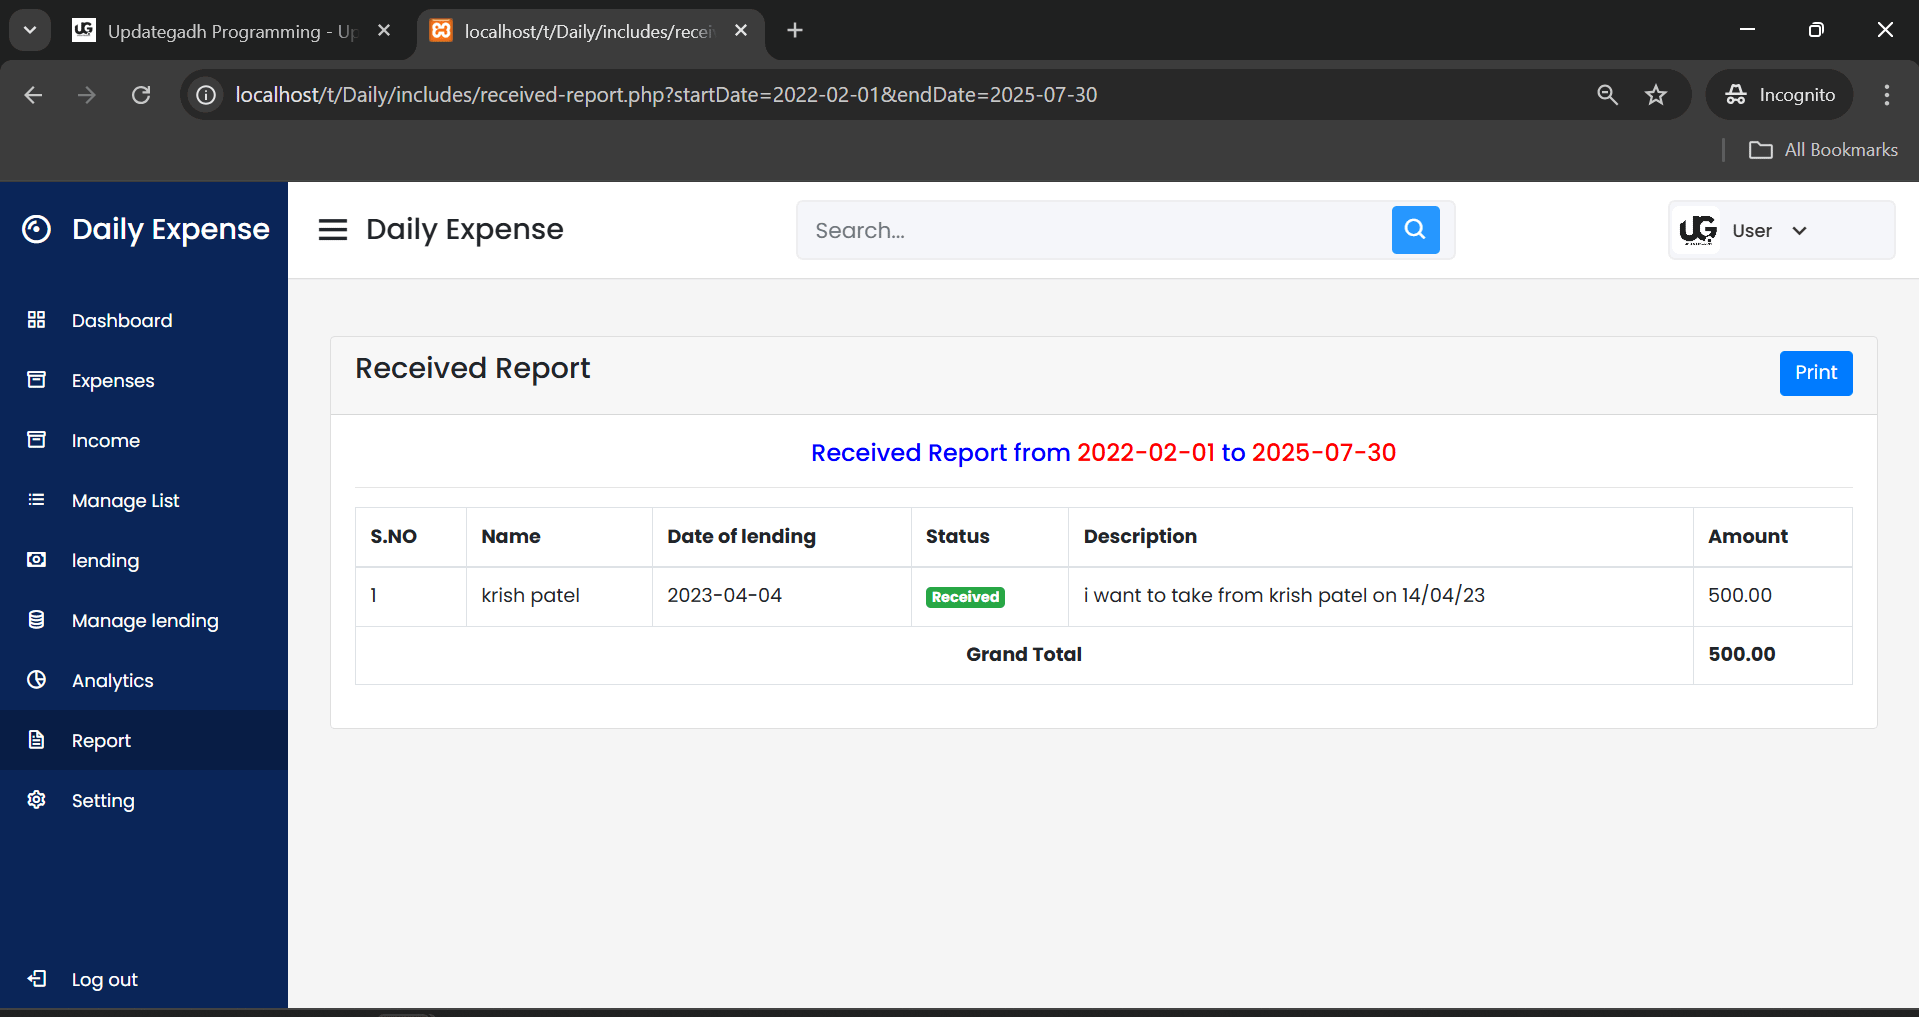Click the hamburger menu icon beside Daily Expense
This screenshot has width=1919, height=1017.
333,230
